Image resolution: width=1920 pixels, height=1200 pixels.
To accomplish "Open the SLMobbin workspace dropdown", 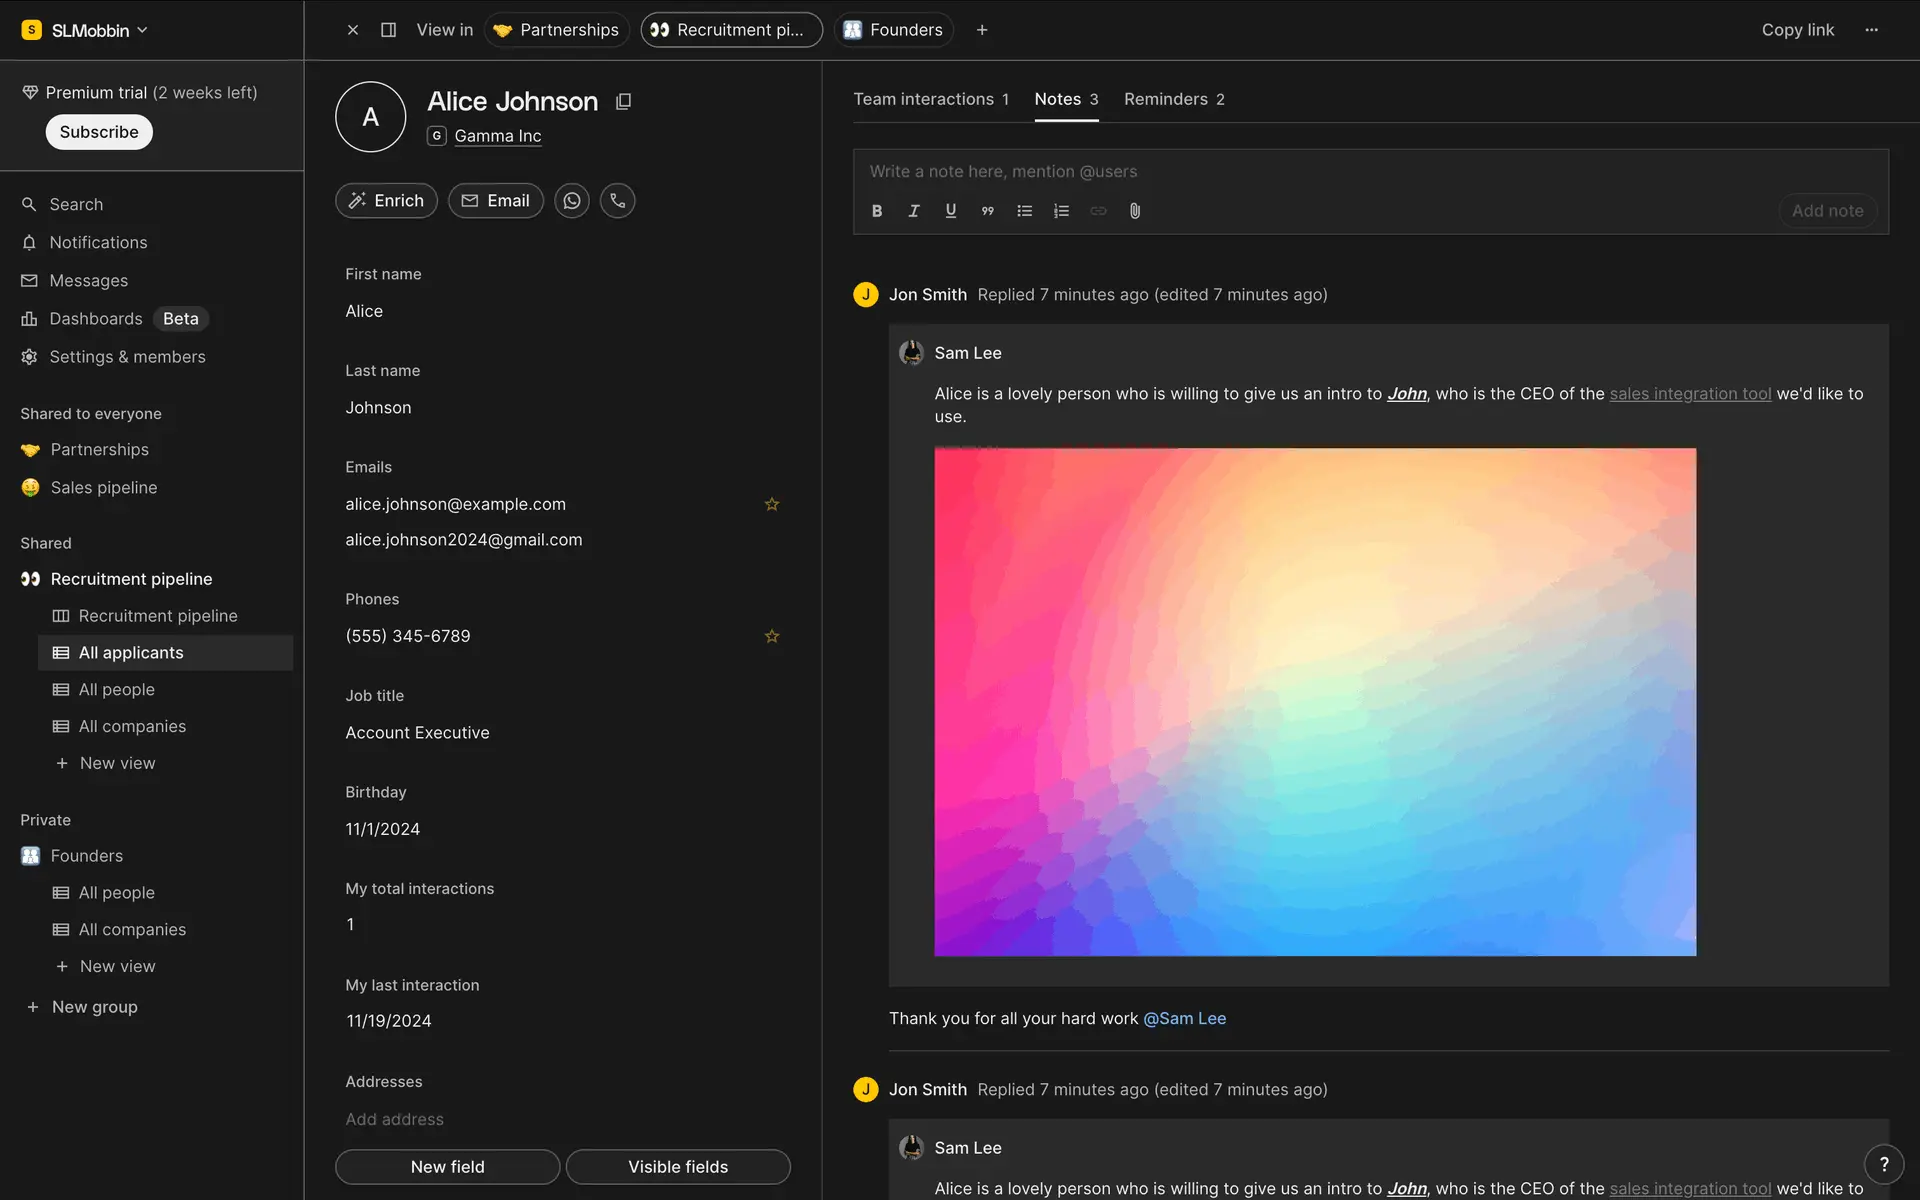I will point(86,30).
